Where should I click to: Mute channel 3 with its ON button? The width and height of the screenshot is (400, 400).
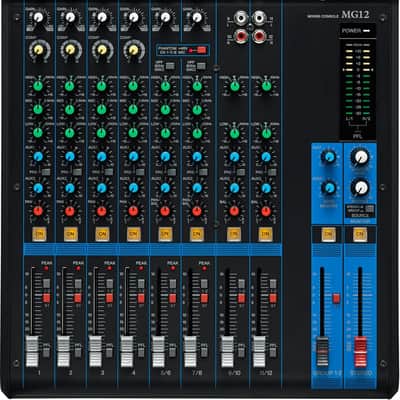(102, 234)
